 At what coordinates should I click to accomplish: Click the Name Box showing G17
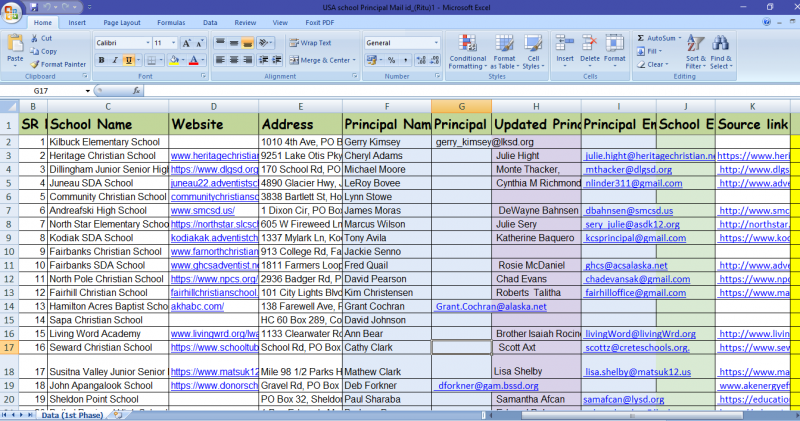coord(42,91)
